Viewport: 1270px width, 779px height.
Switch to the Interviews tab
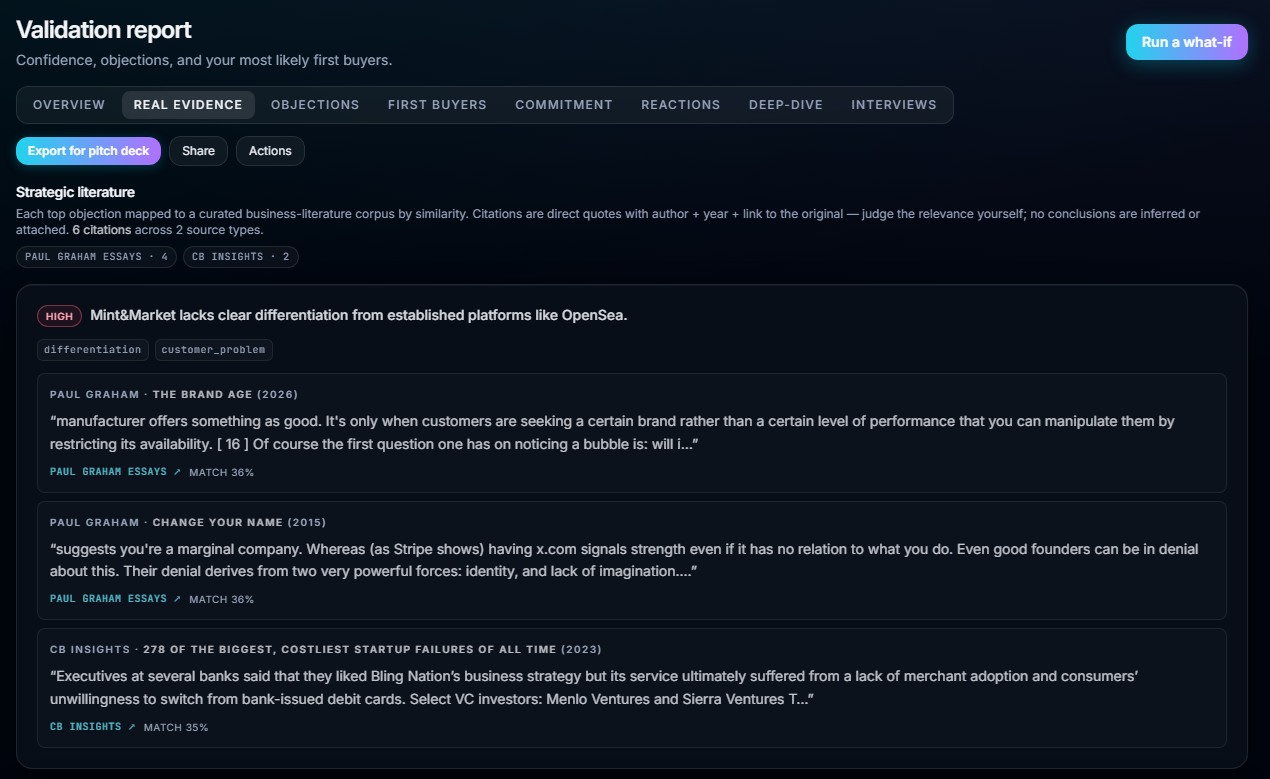[894, 105]
